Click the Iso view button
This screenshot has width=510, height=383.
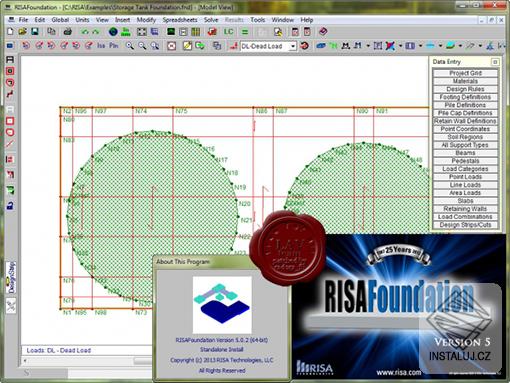(x=101, y=45)
